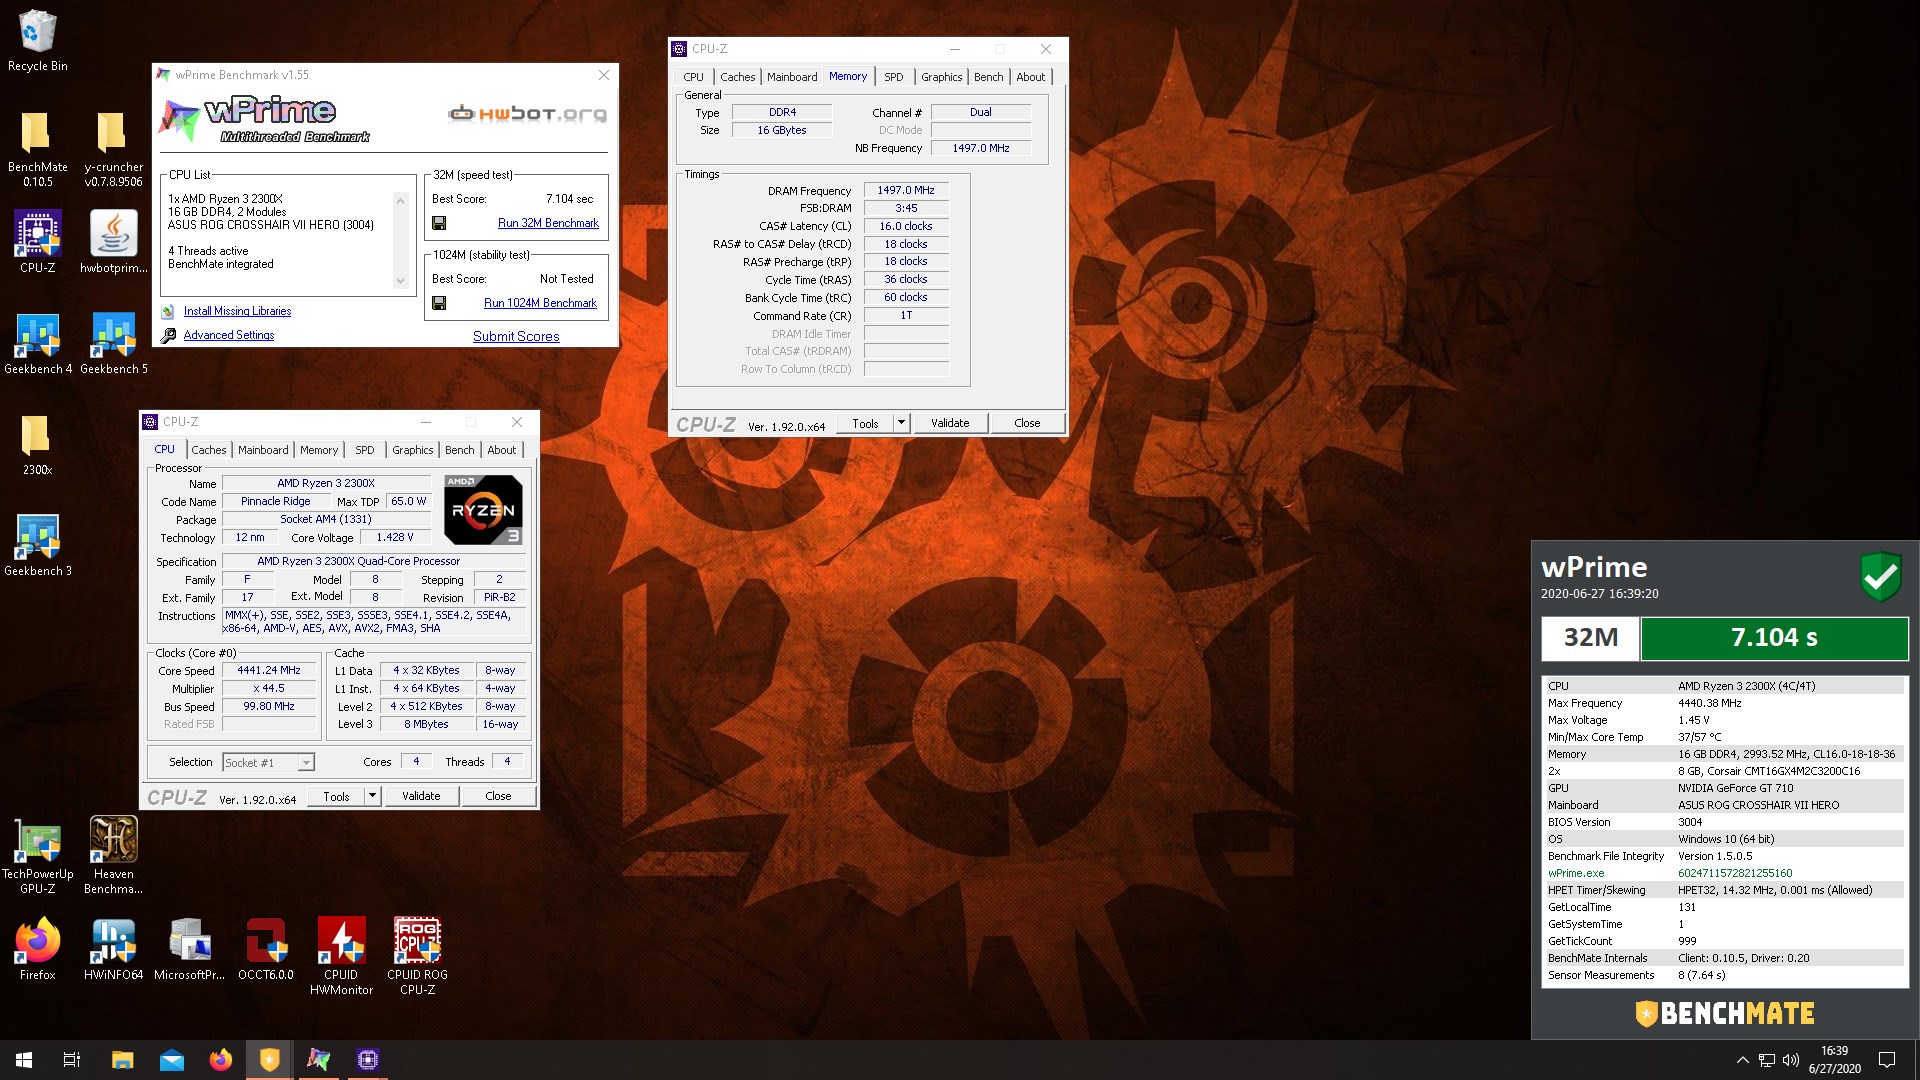Screen dimensions: 1920x1080
Task: Switch to CPU tab in upper CPU-Z window
Action: [x=693, y=77]
